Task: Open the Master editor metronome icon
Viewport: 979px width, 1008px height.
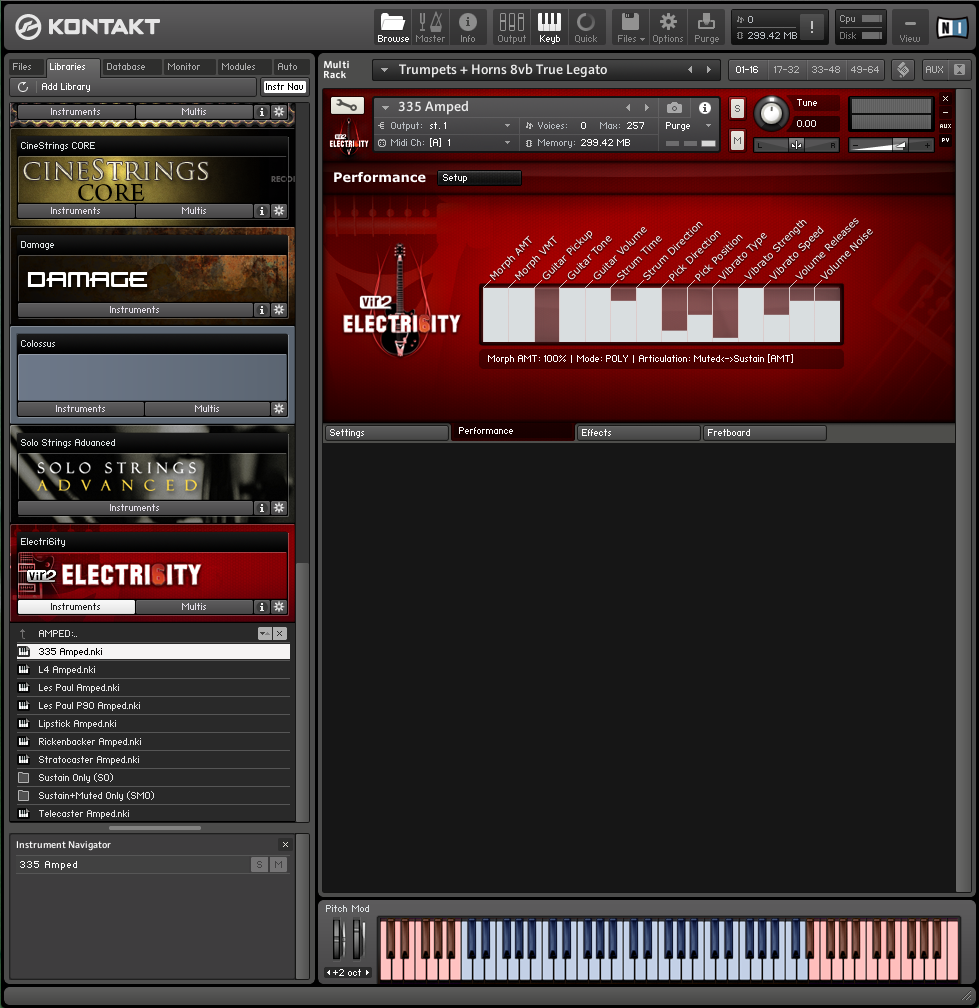Action: click(x=430, y=28)
